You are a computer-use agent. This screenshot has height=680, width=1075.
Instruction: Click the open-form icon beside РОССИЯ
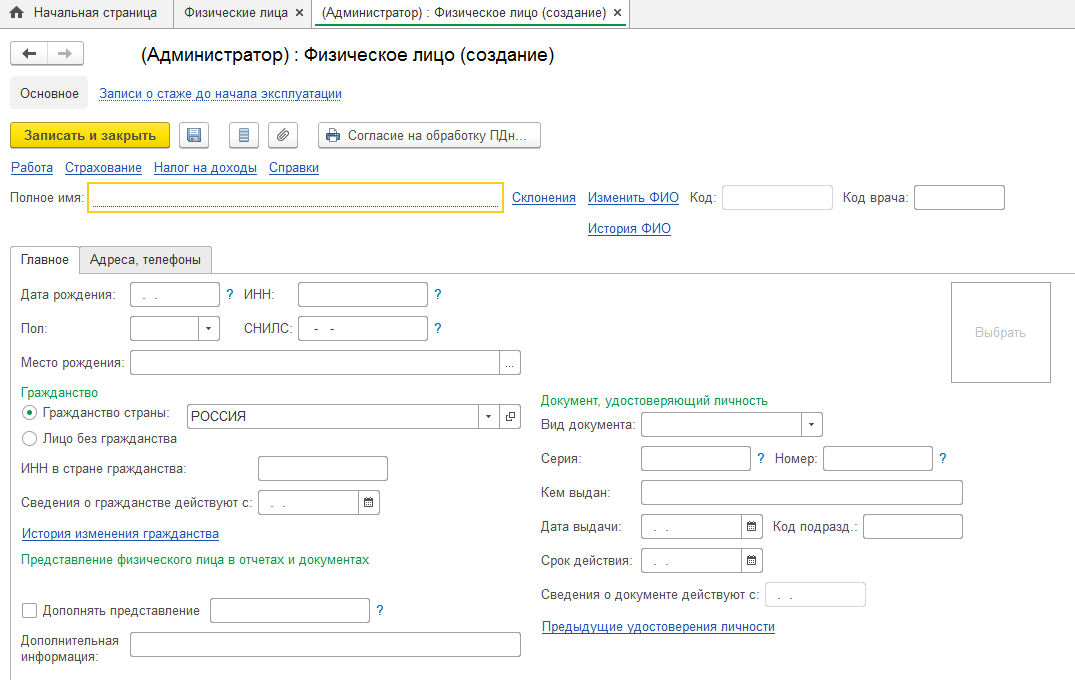tap(510, 416)
